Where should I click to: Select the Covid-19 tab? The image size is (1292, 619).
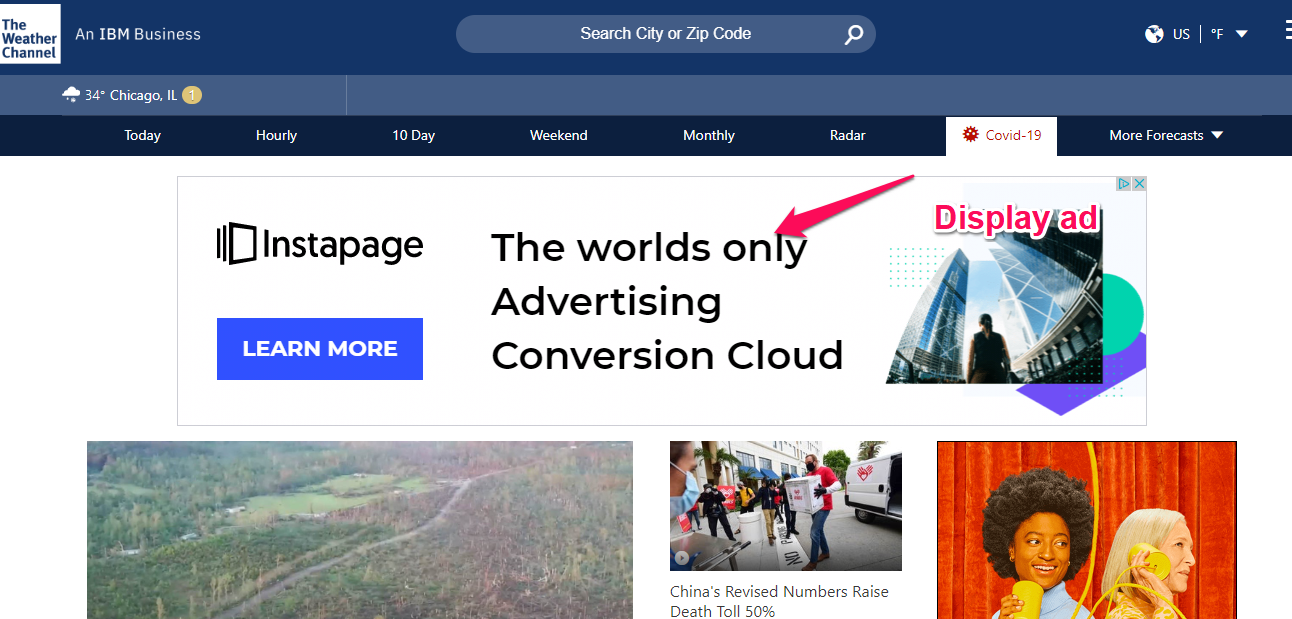pos(1001,136)
